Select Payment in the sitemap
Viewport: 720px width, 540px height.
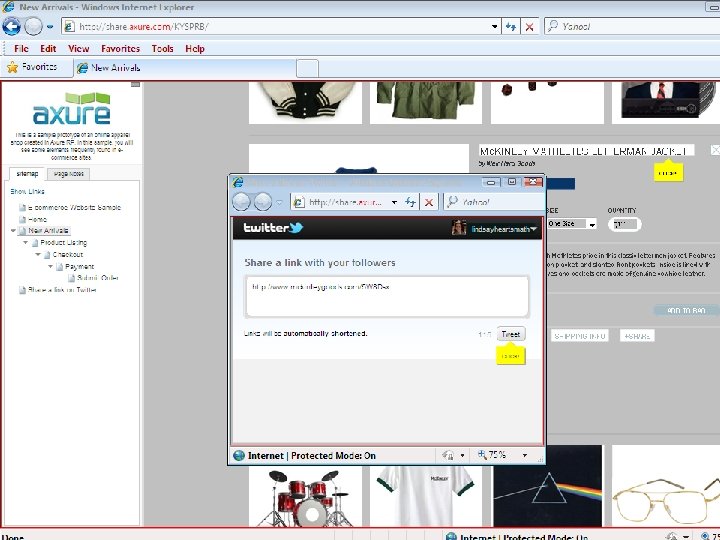point(79,266)
